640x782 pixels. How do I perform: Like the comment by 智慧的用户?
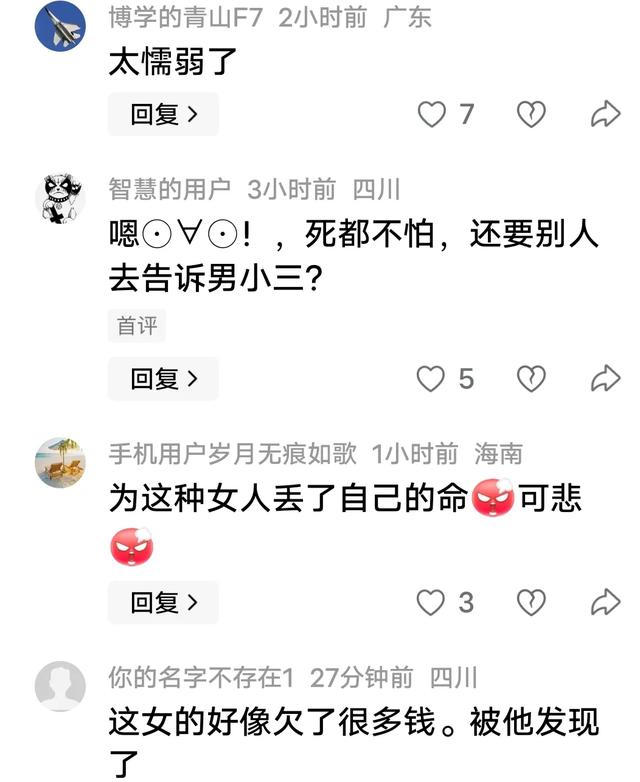click(430, 379)
